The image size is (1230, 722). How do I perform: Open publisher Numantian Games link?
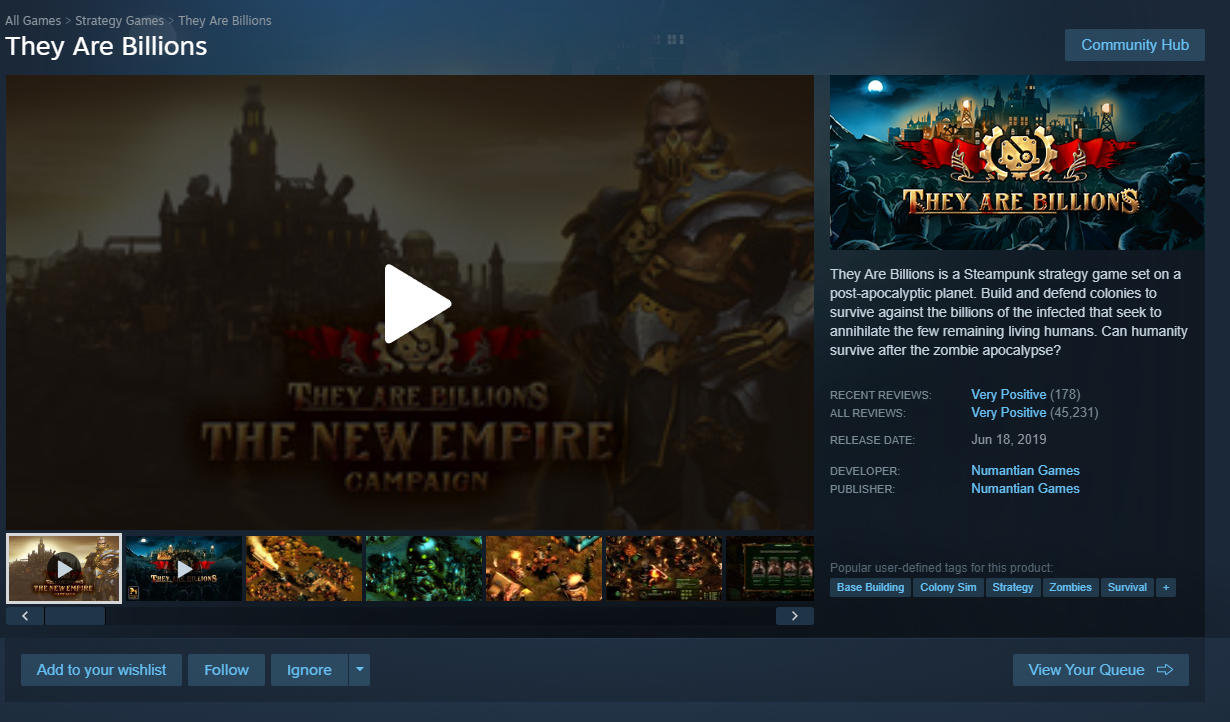click(x=1025, y=488)
